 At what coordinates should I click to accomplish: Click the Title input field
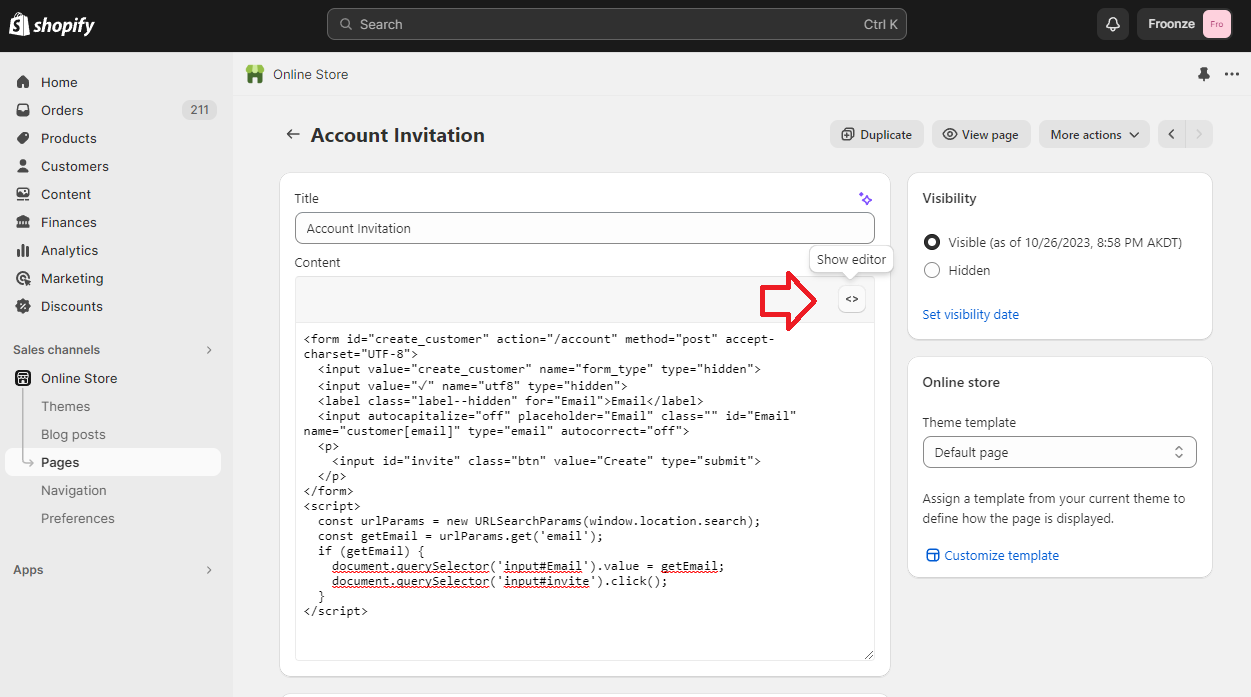tap(585, 228)
